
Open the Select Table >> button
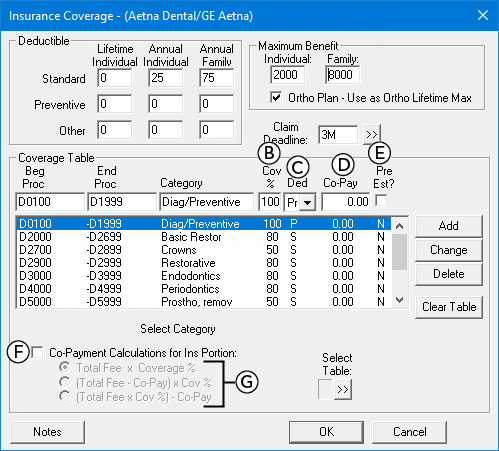coord(343,389)
